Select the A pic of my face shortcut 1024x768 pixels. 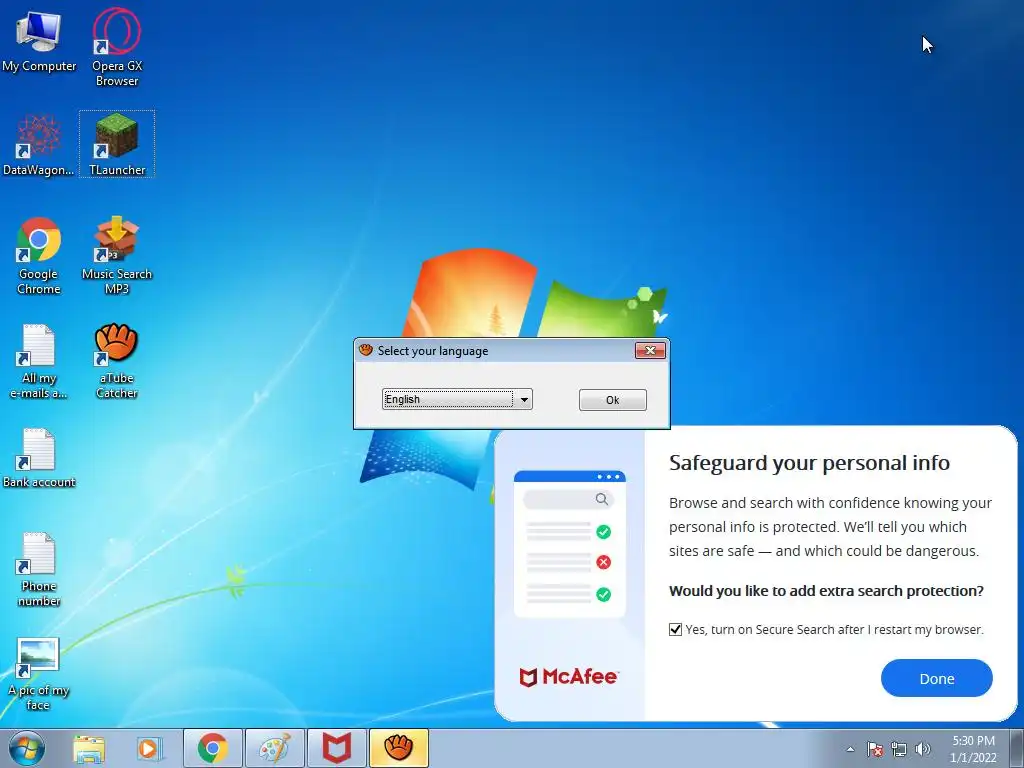pyautogui.click(x=39, y=673)
